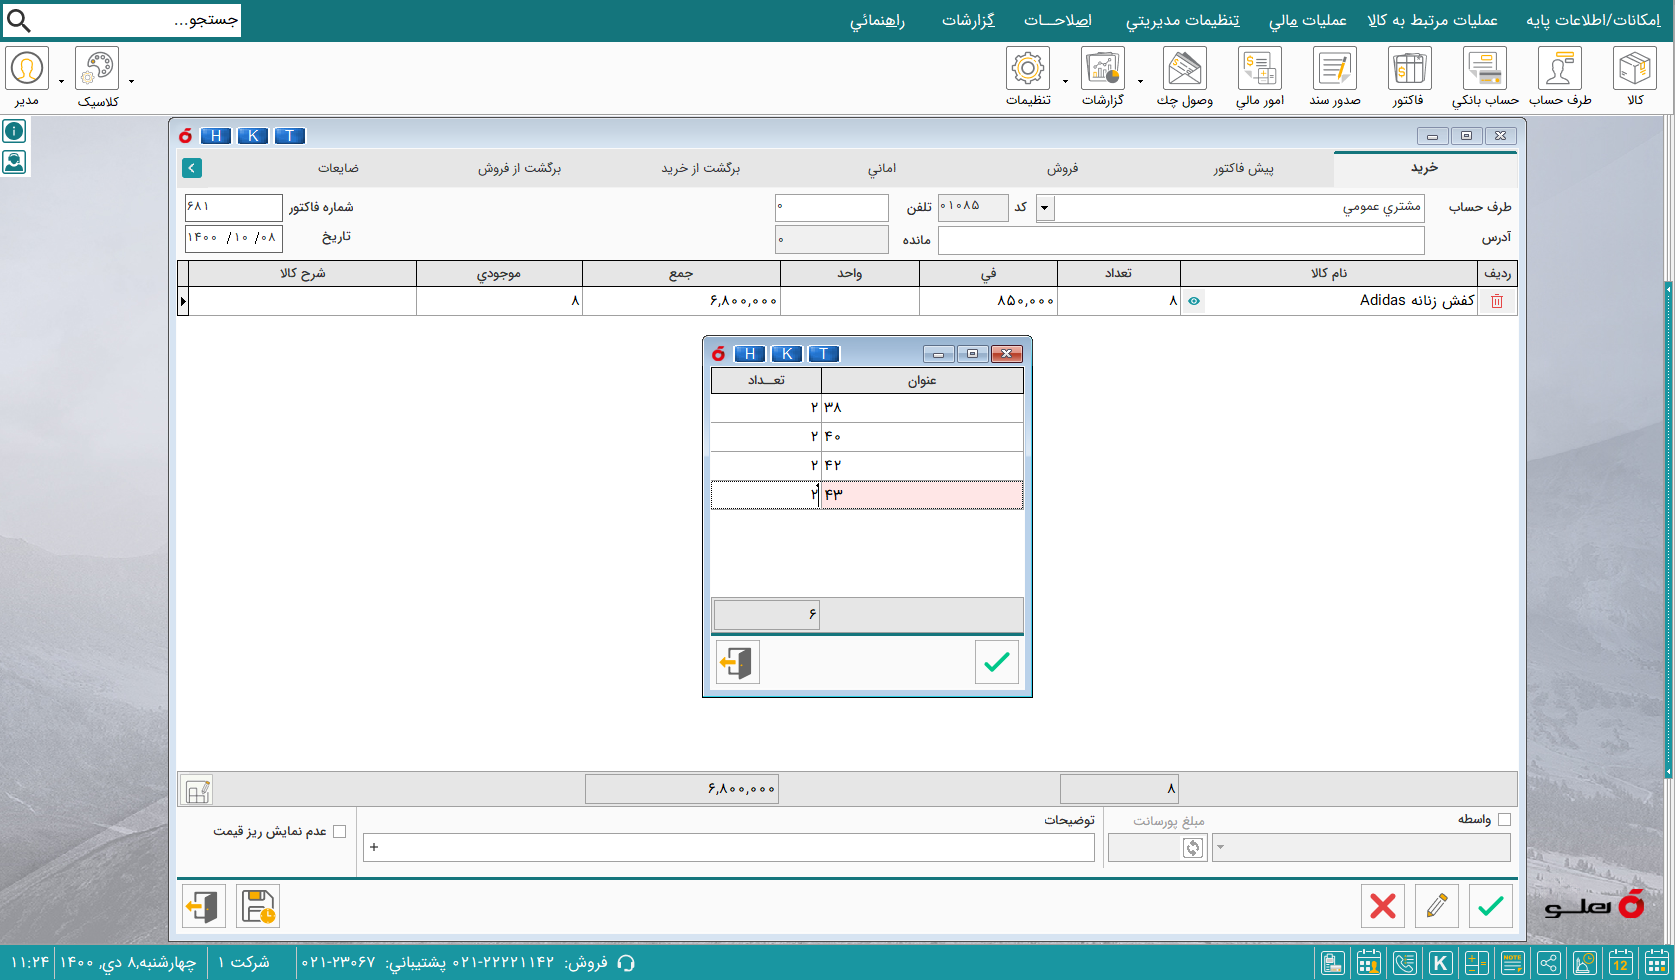The width and height of the screenshot is (1675, 980).
Task: Click the save-with-clock icon at bottom left
Action: (258, 906)
